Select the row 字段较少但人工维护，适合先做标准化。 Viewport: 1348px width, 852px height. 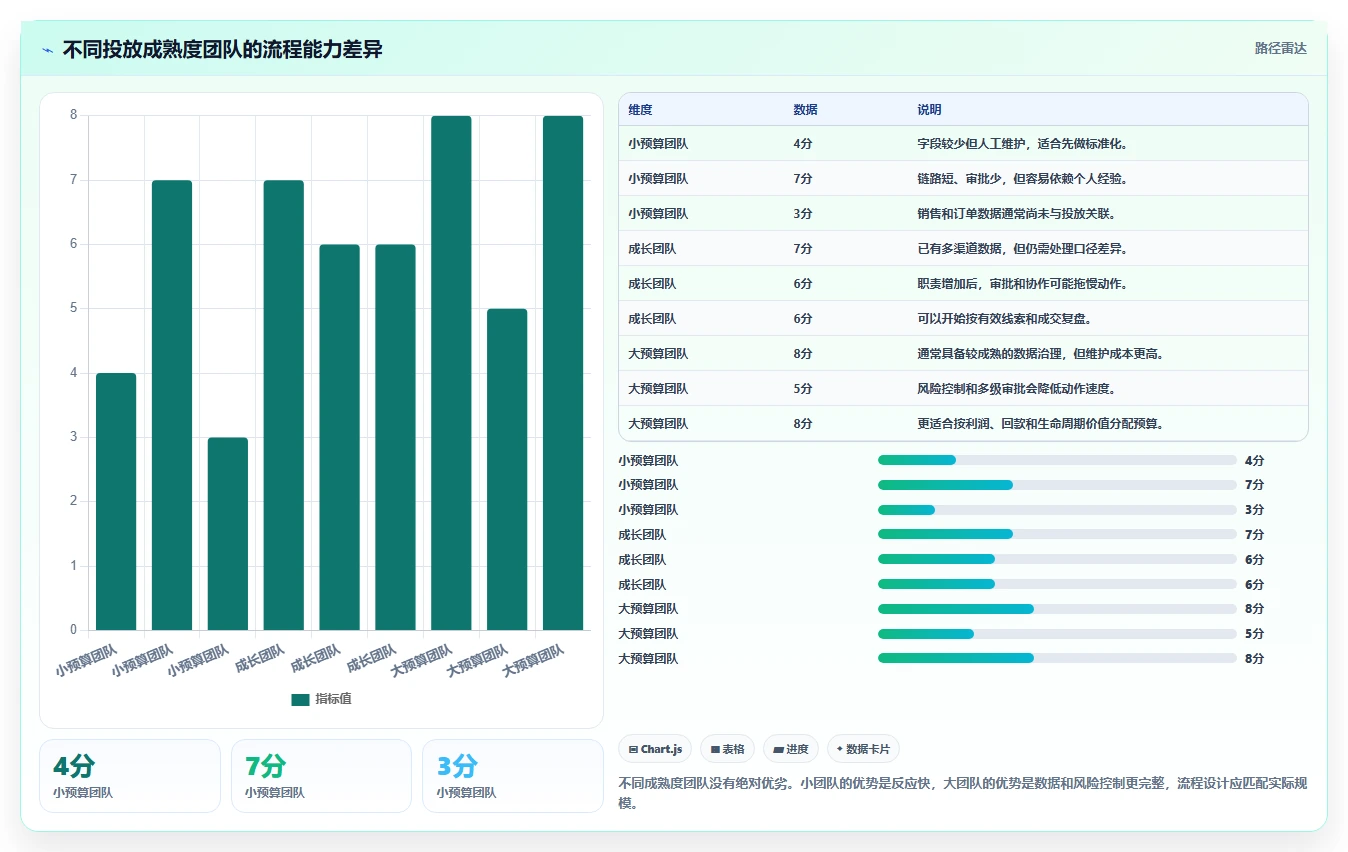click(963, 143)
